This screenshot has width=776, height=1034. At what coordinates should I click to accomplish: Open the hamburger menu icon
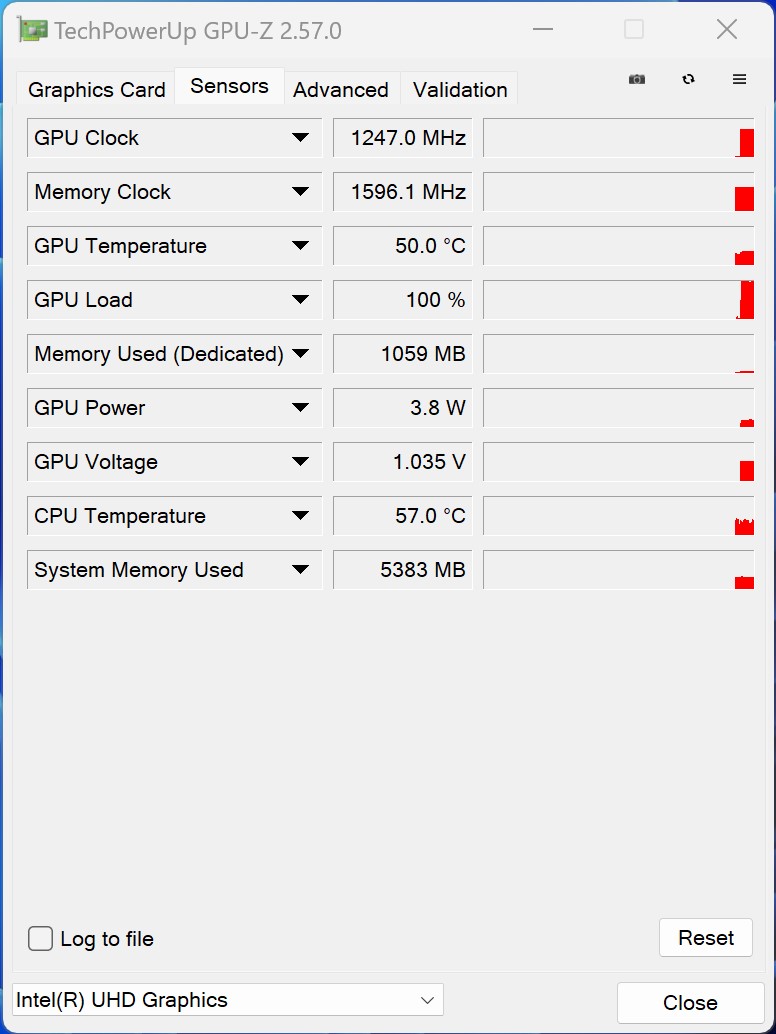(x=740, y=80)
